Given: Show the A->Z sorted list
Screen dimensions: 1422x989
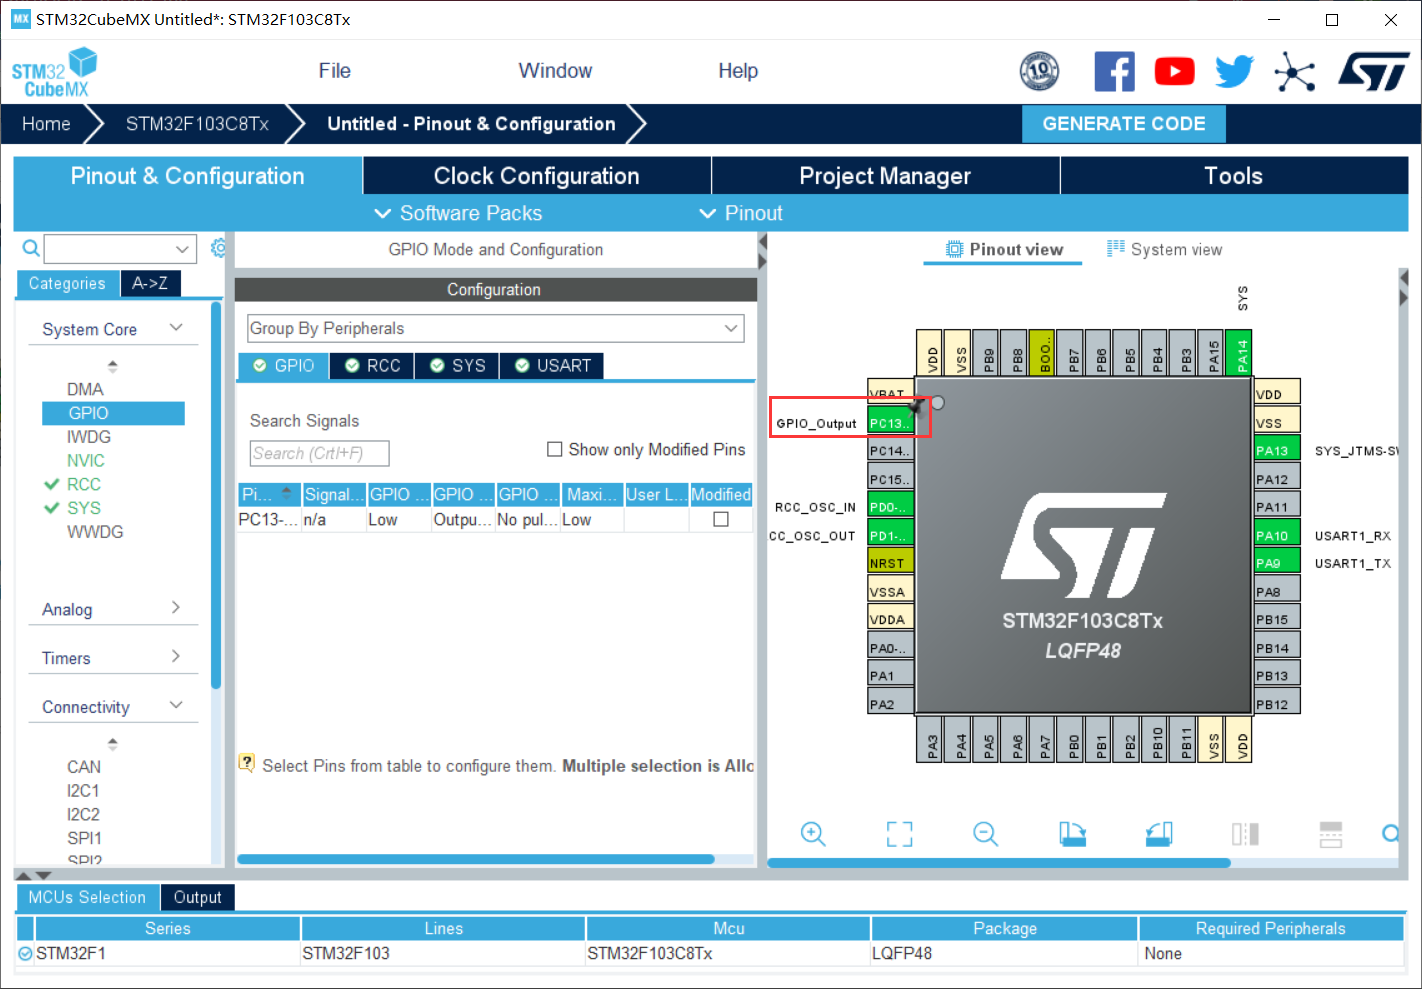Looking at the screenshot, I should coord(151,283).
